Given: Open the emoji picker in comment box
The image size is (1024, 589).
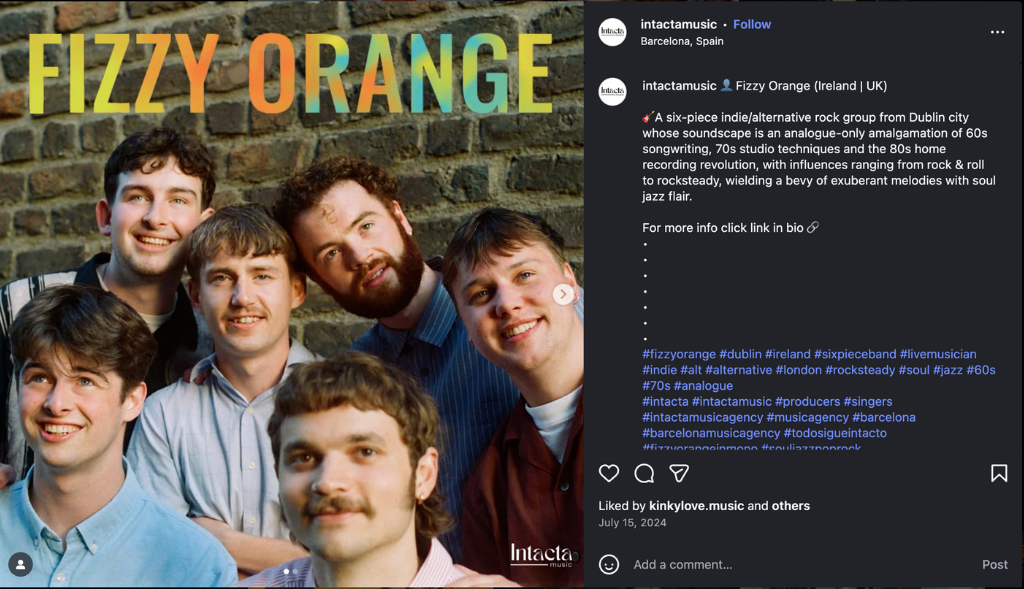Looking at the screenshot, I should tap(609, 564).
